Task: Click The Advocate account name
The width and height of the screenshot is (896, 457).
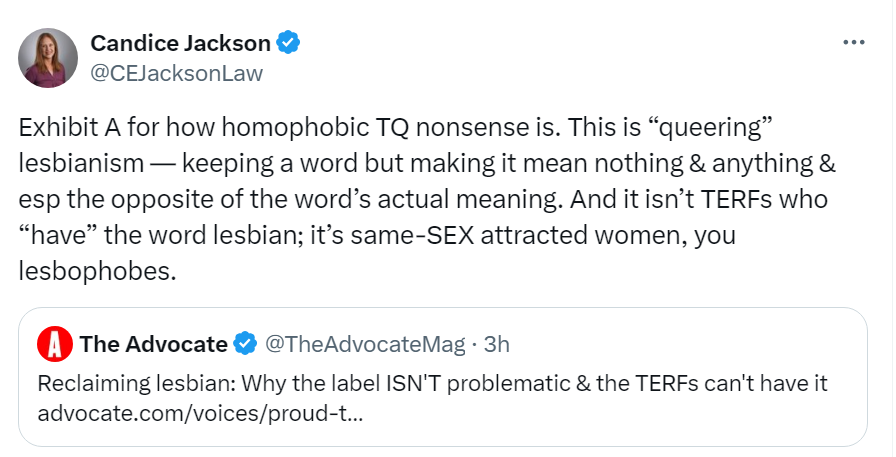Action: click(153, 345)
